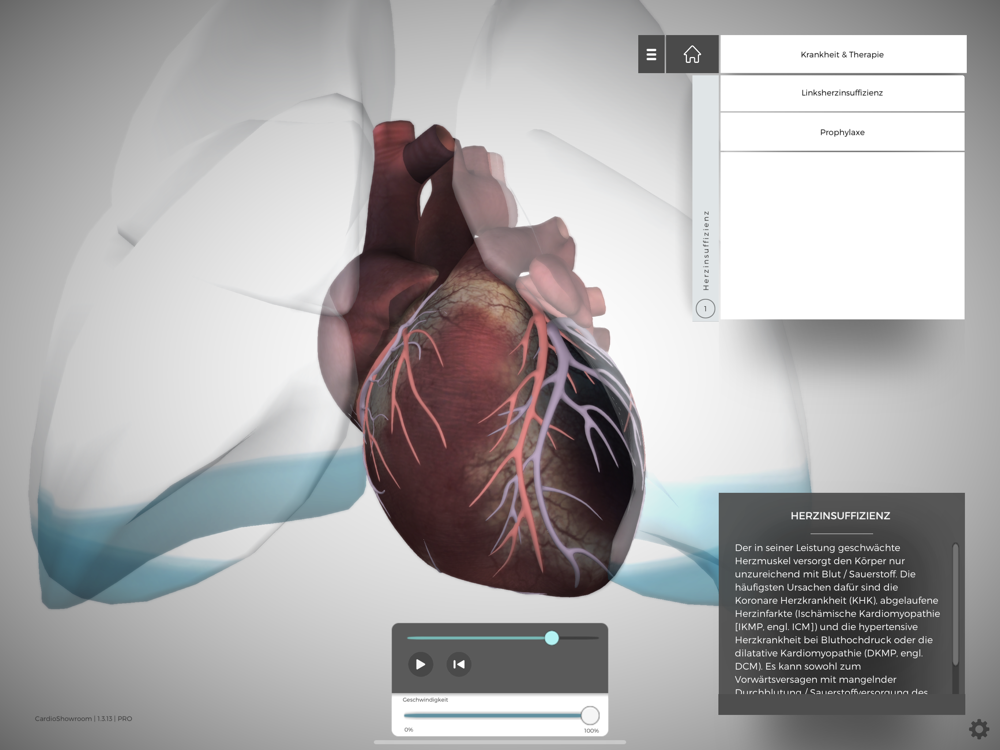Screen dimensions: 1000x750
Task: Click the CardioShowroom version label
Action: (x=84, y=718)
